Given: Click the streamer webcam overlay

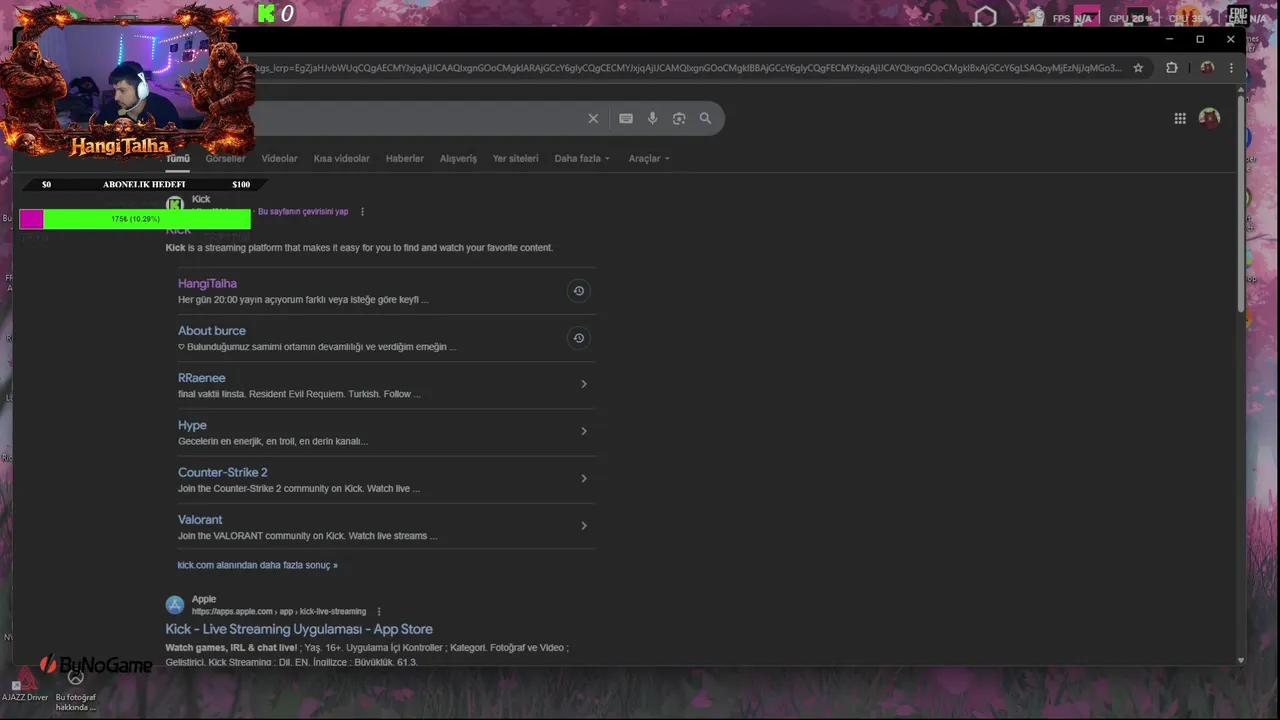Looking at the screenshot, I should pos(127,80).
